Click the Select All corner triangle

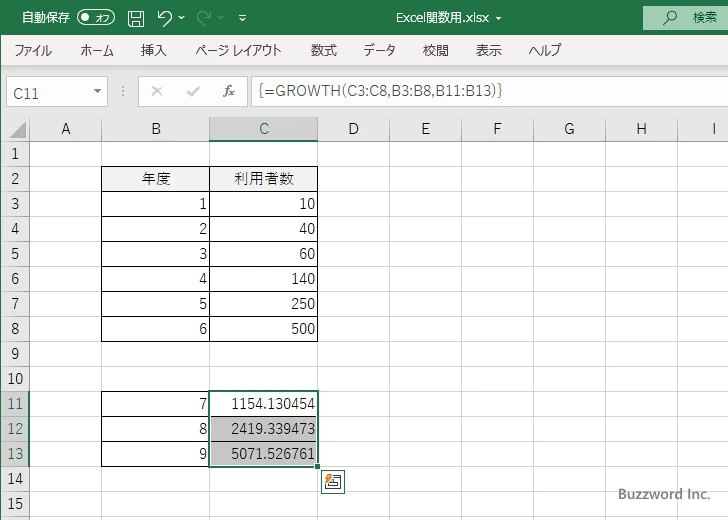(x=17, y=129)
